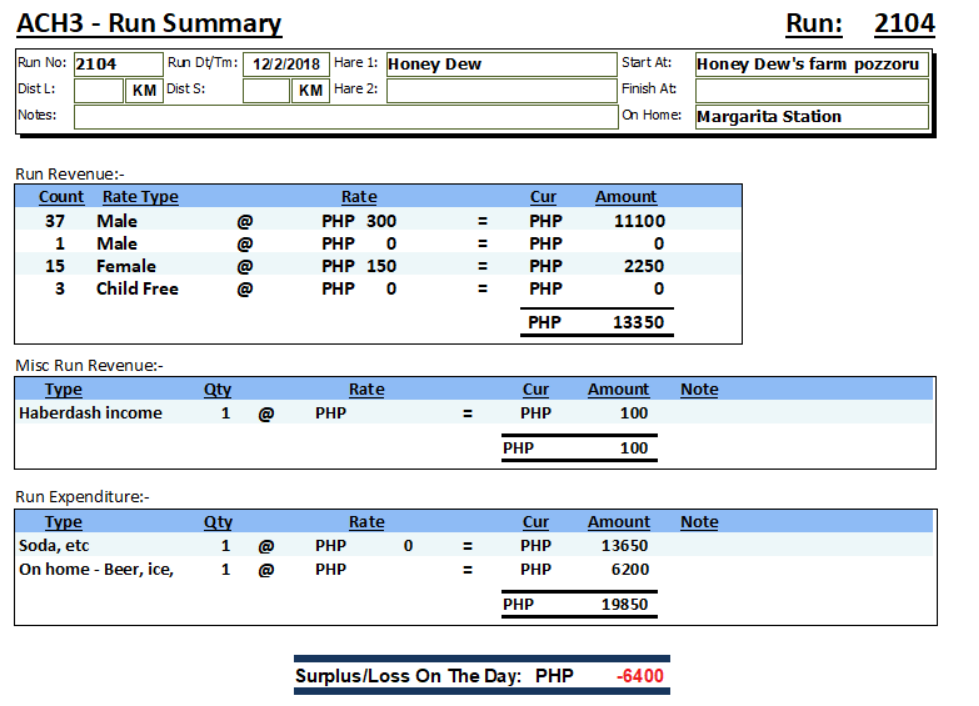Select the On home - Beer, ice row
Screen dimensions: 979x706
pyautogui.click(x=96, y=569)
